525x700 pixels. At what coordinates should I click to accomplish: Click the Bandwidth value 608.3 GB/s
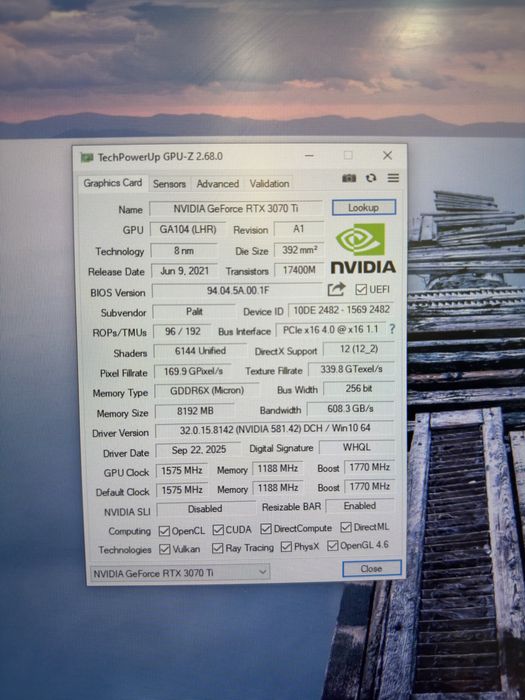(x=351, y=409)
